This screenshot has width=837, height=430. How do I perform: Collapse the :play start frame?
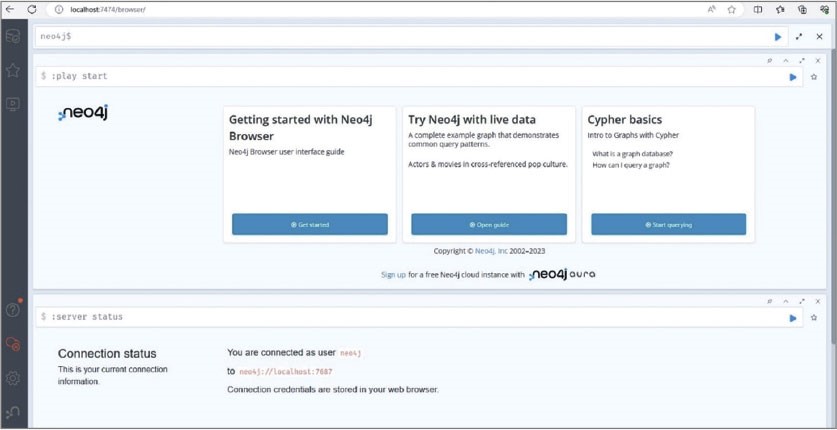pyautogui.click(x=785, y=61)
